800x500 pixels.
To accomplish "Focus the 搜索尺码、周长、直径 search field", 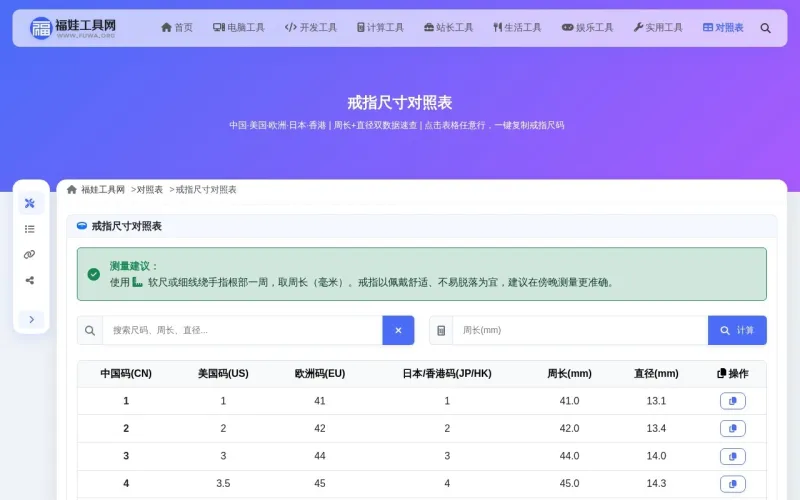I will click(x=242, y=331).
